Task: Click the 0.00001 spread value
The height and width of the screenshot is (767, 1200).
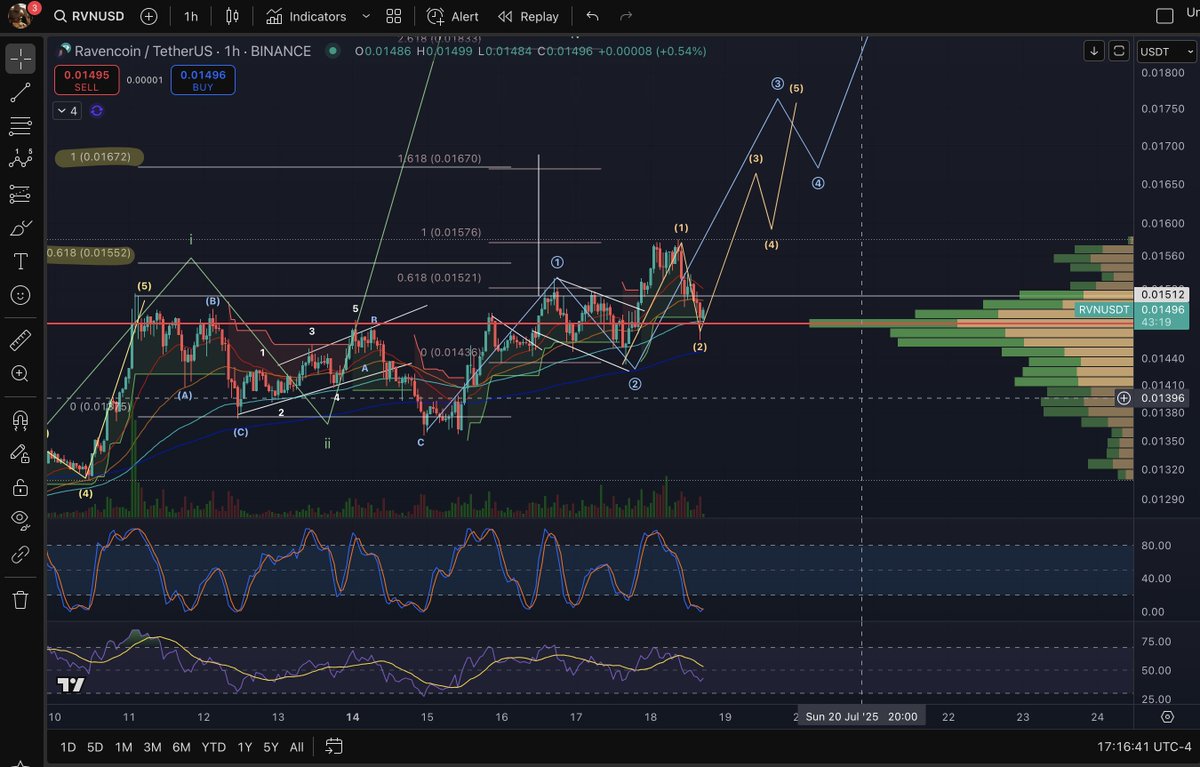Action: point(145,80)
